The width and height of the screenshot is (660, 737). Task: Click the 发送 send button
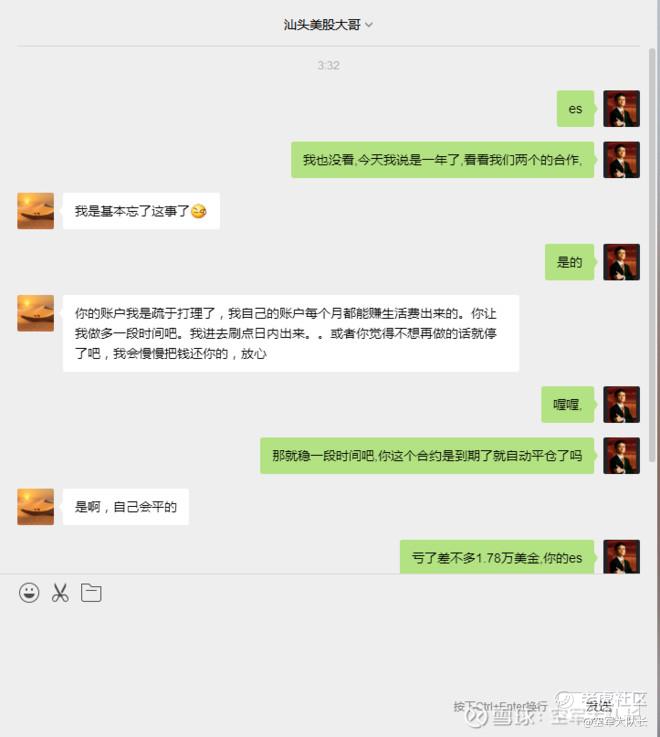pos(599,706)
